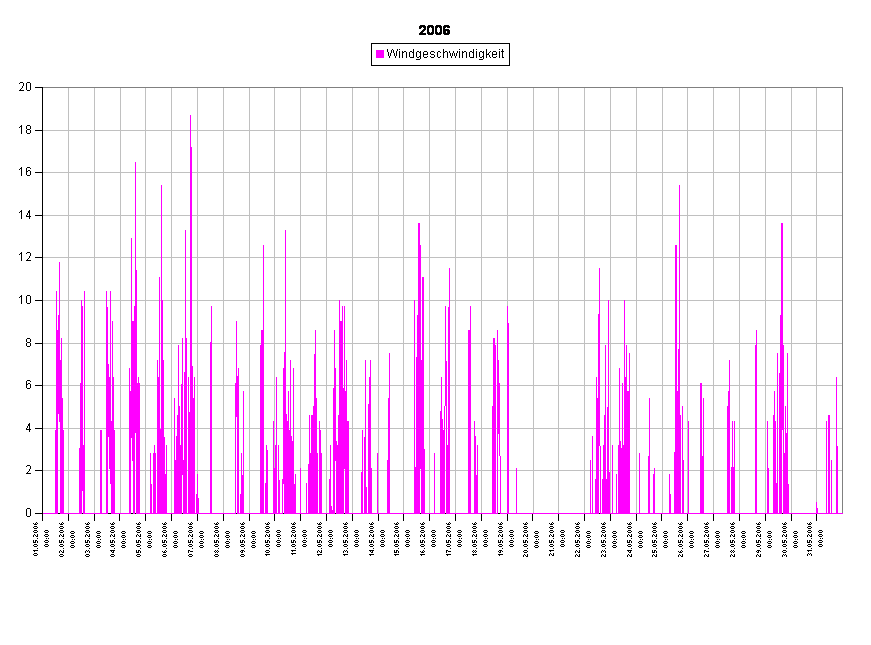
Task: Select the Windgeschwindigkeit legend label
Action: click(x=445, y=54)
